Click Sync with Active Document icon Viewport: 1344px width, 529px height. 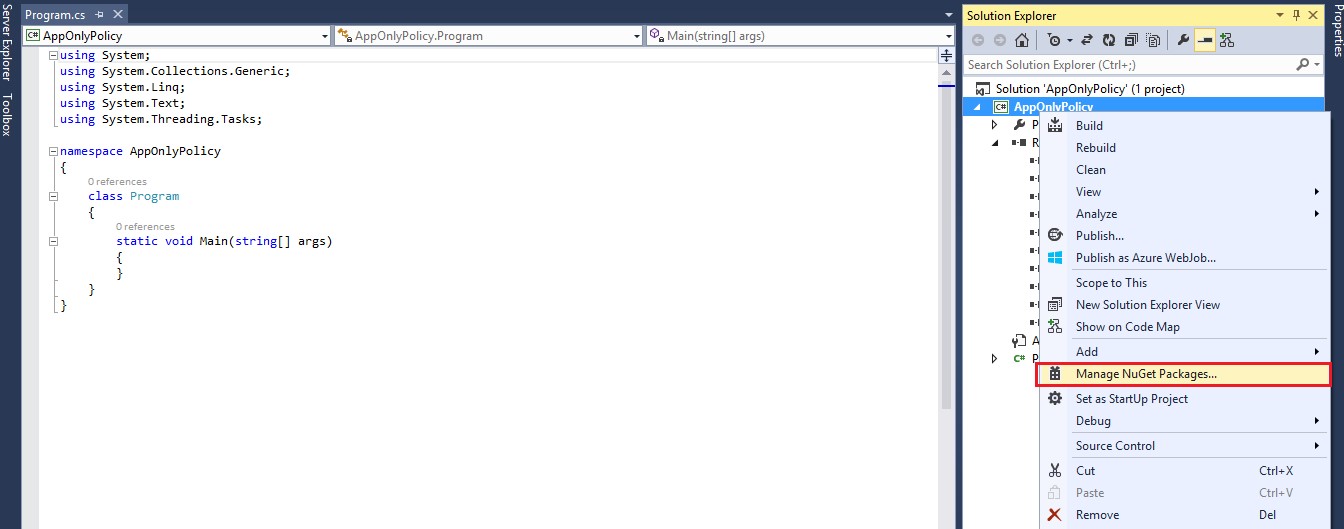click(1087, 41)
